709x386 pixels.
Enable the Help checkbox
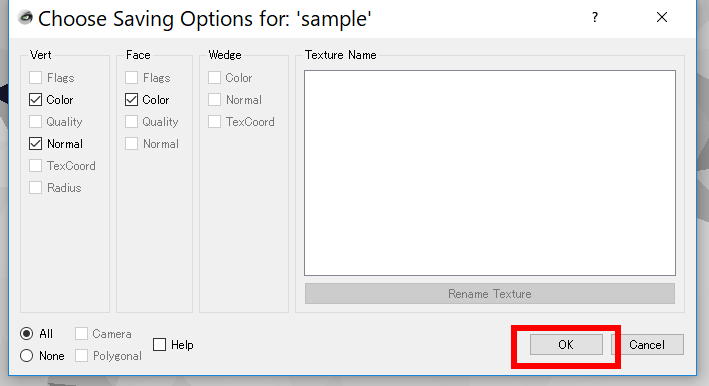tap(159, 344)
